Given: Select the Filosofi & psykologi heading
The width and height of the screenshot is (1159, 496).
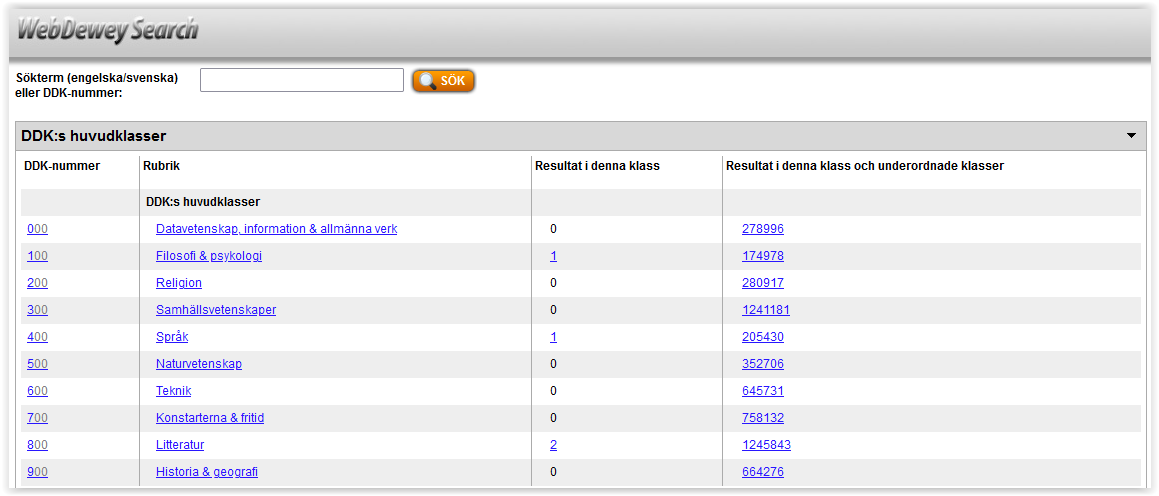Looking at the screenshot, I should click(209, 256).
